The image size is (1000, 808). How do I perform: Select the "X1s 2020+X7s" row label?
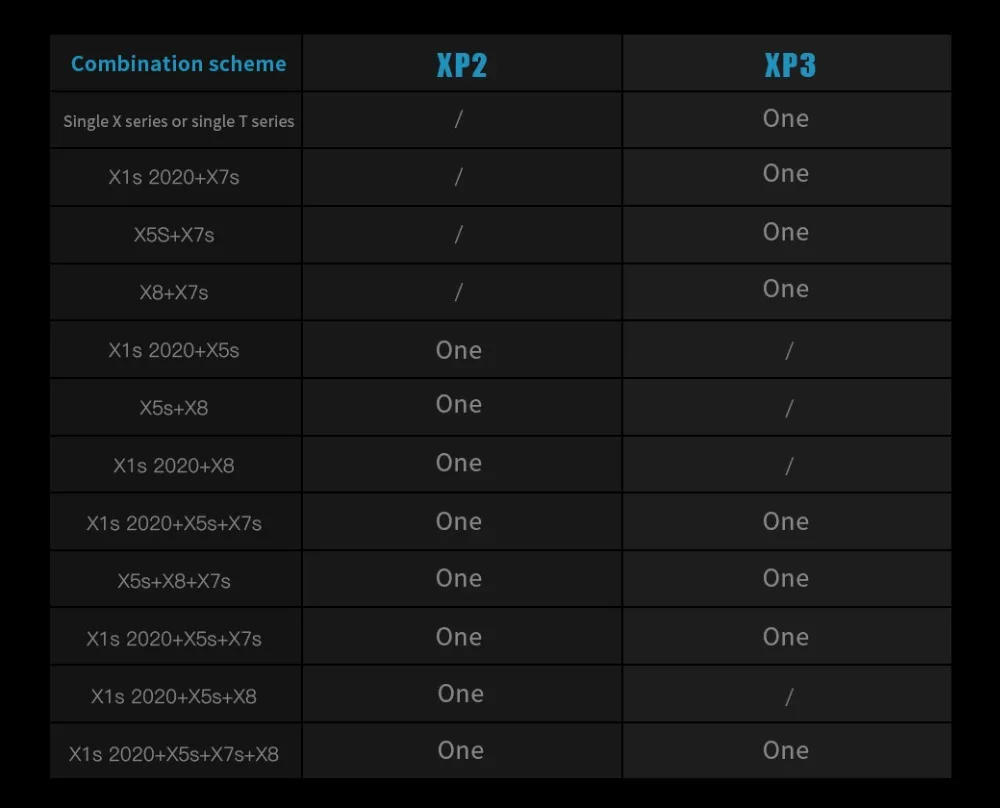173,177
